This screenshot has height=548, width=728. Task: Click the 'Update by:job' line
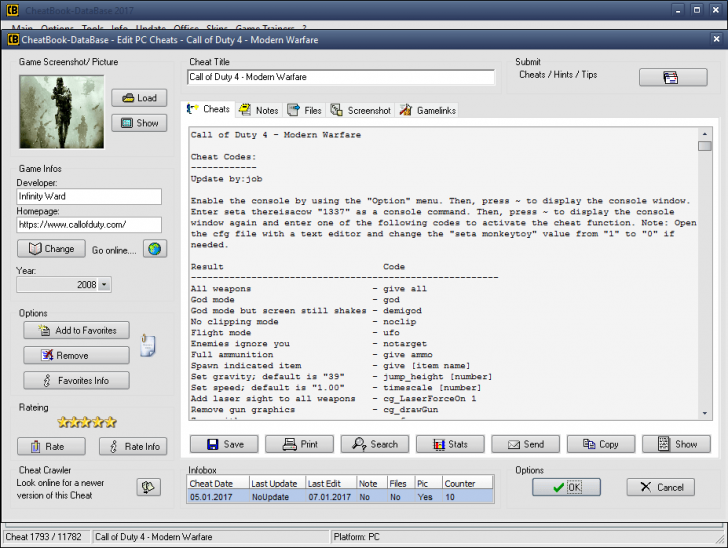point(227,179)
